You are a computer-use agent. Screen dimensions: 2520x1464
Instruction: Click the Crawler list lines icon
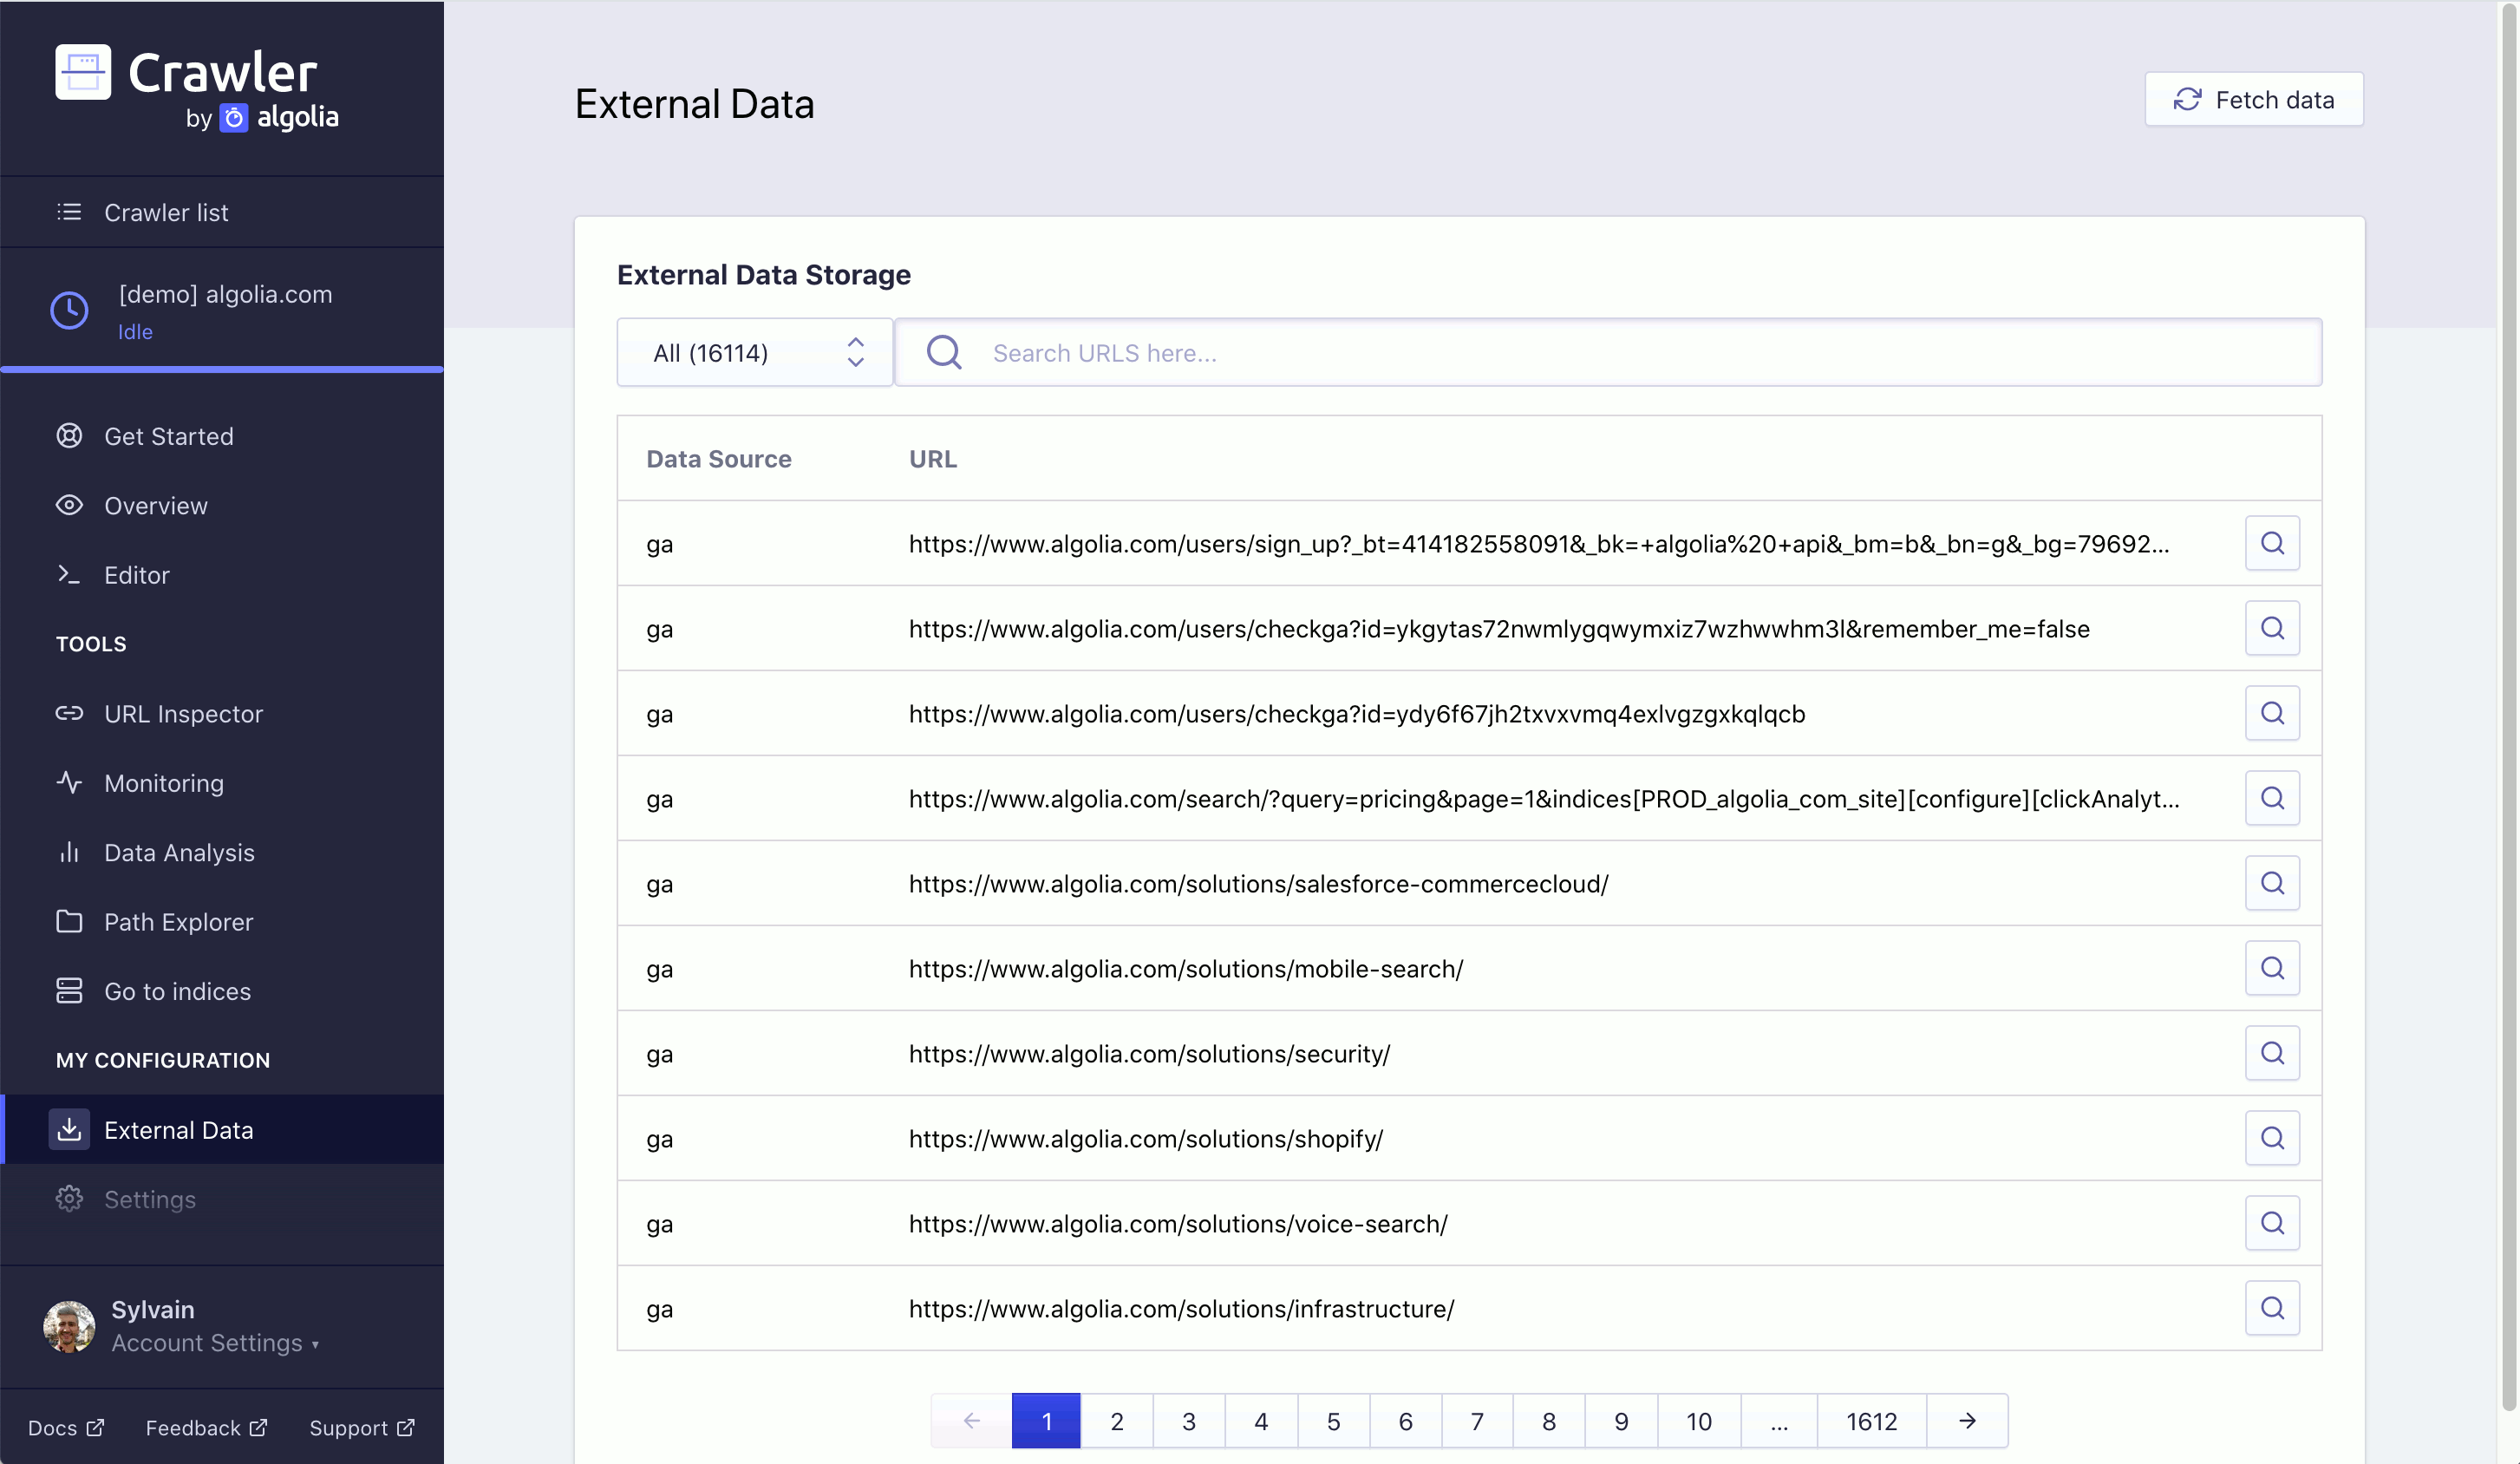[69, 212]
